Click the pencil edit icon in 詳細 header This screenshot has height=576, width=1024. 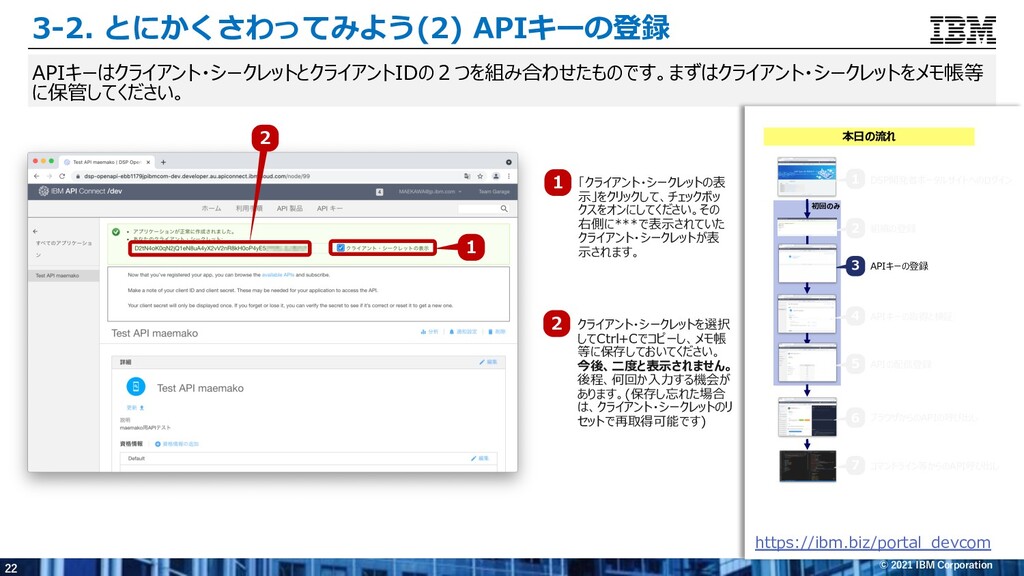pos(482,362)
